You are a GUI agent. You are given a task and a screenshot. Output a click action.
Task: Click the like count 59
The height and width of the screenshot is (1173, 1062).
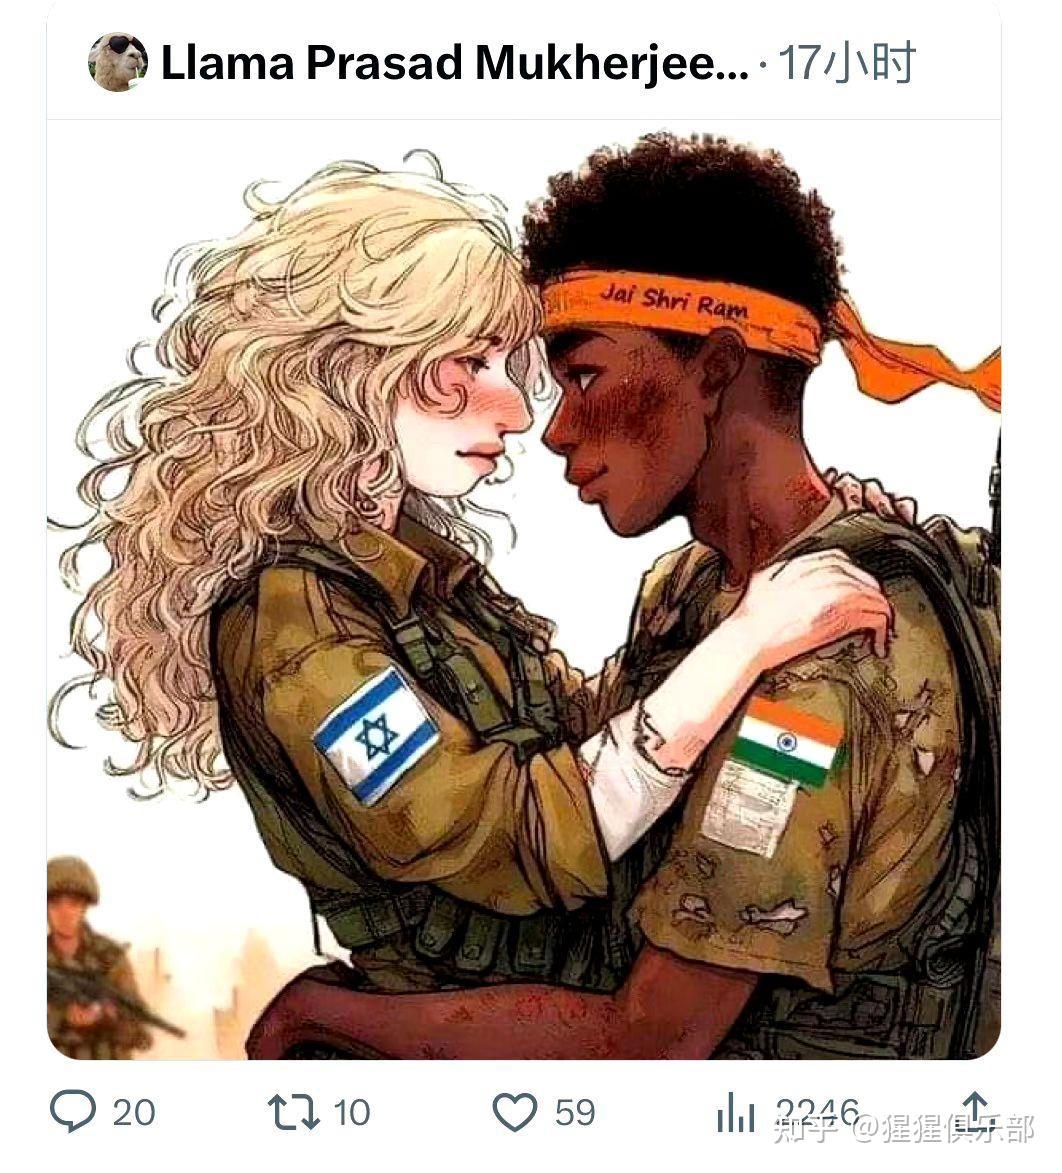[575, 1112]
